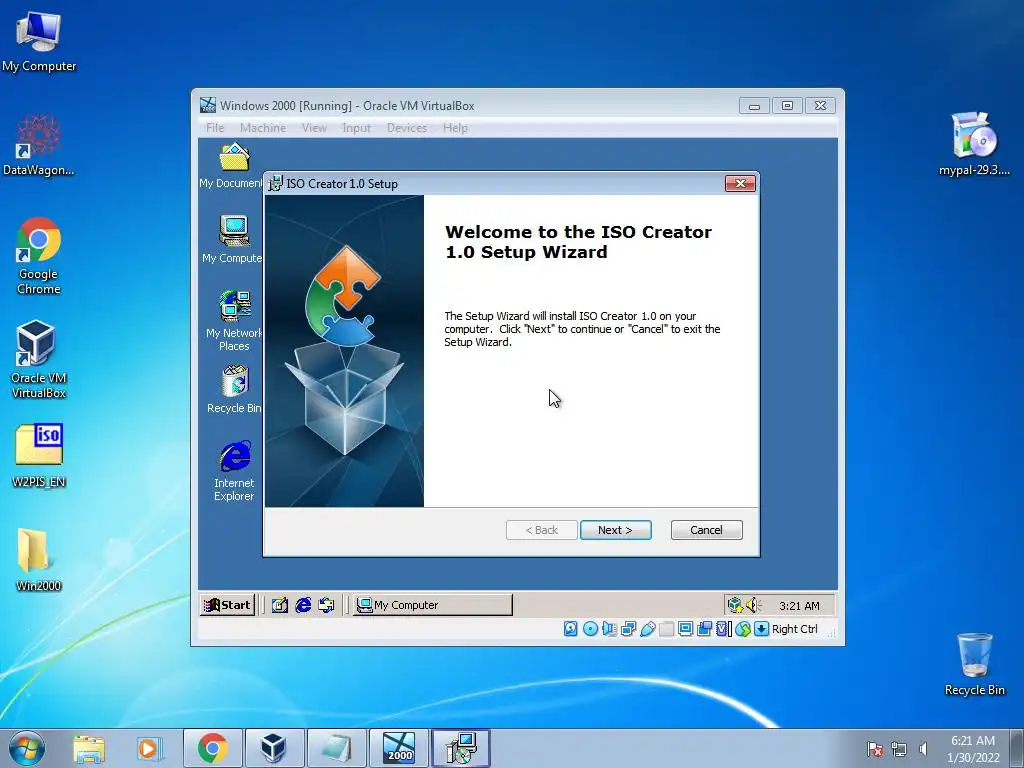Click VirtualBox optical disk indicator
Viewport: 1024px width, 768px height.
pos(590,629)
